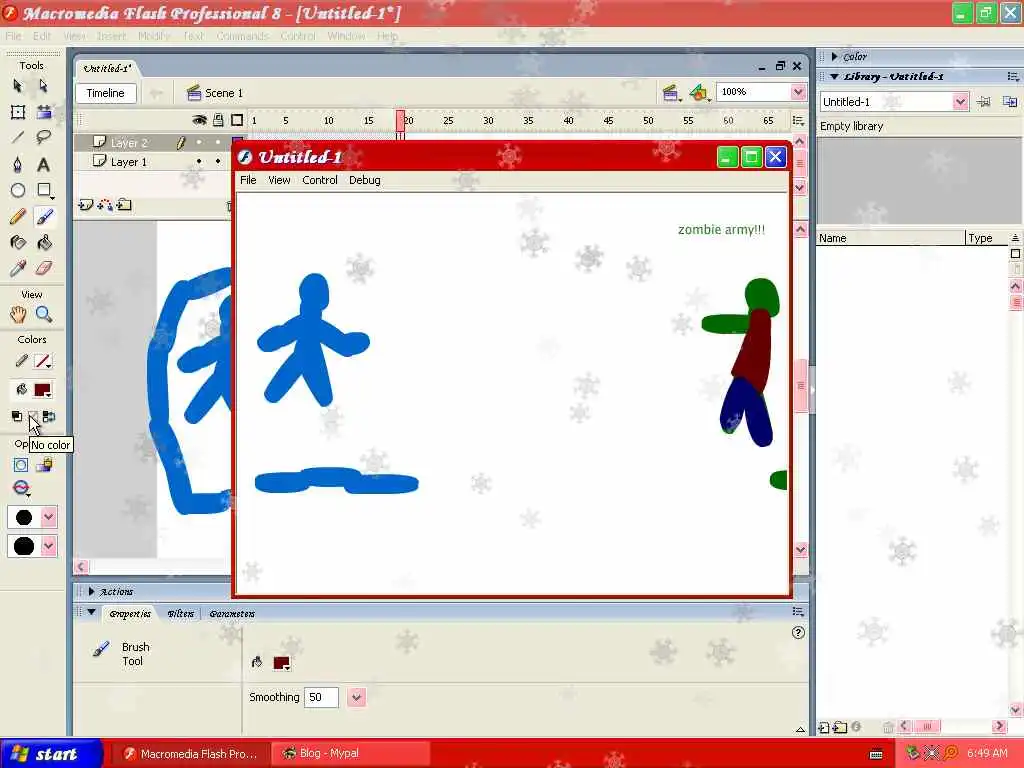Switch to the Parameters tab

coord(232,614)
